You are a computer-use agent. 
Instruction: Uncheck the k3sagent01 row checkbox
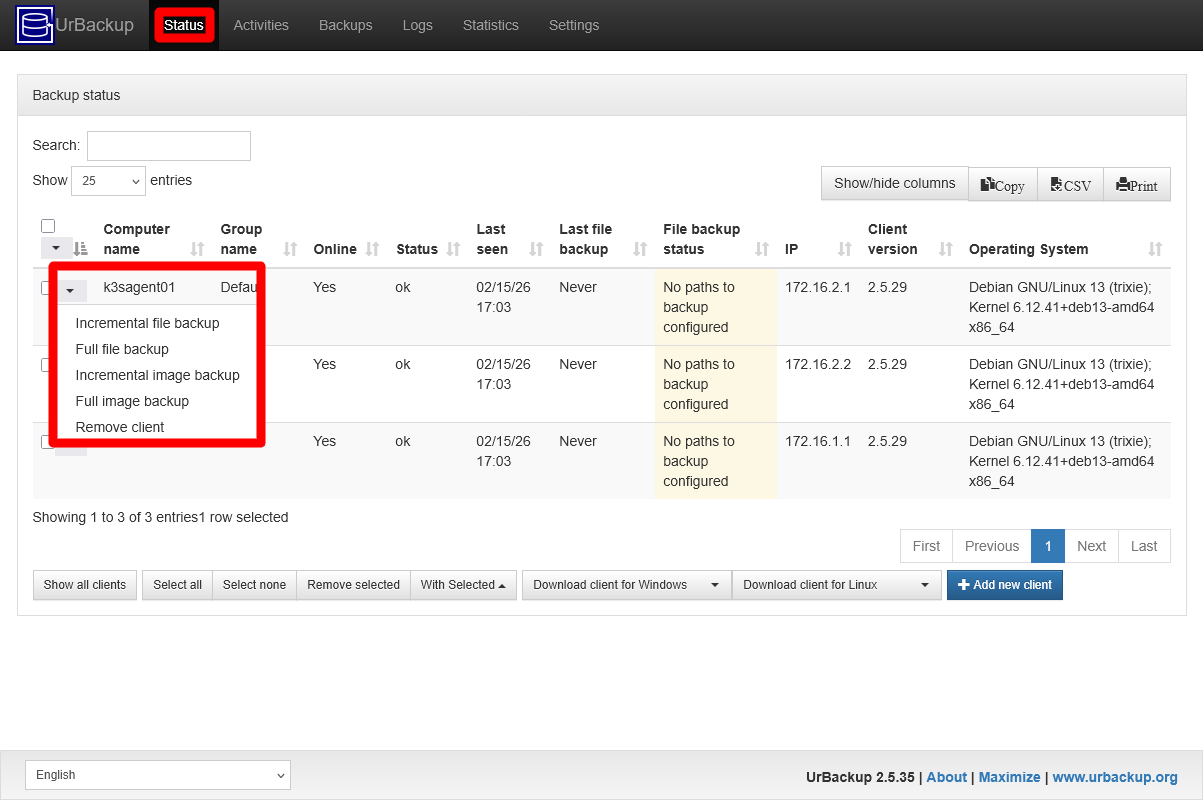click(46, 287)
